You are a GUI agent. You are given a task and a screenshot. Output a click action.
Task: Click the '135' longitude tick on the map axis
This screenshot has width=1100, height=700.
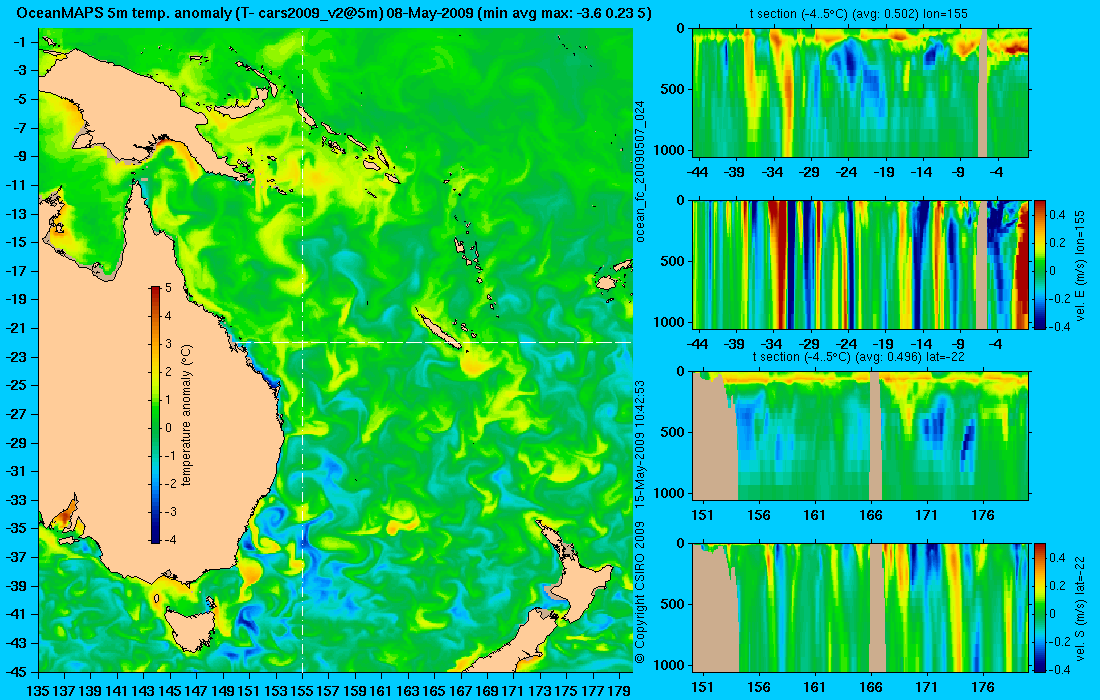click(38, 691)
